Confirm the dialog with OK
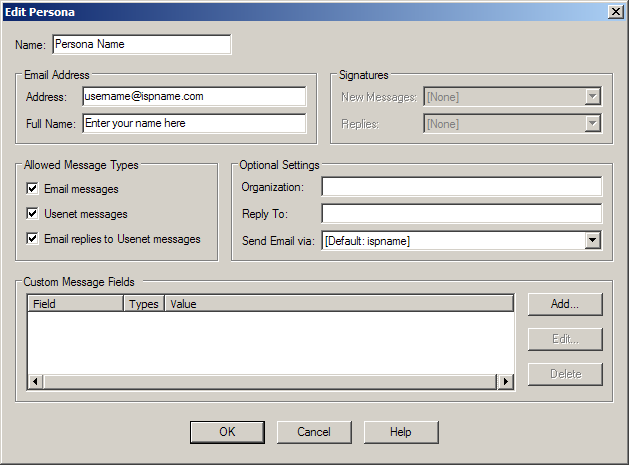This screenshot has height=465, width=629. [x=227, y=432]
